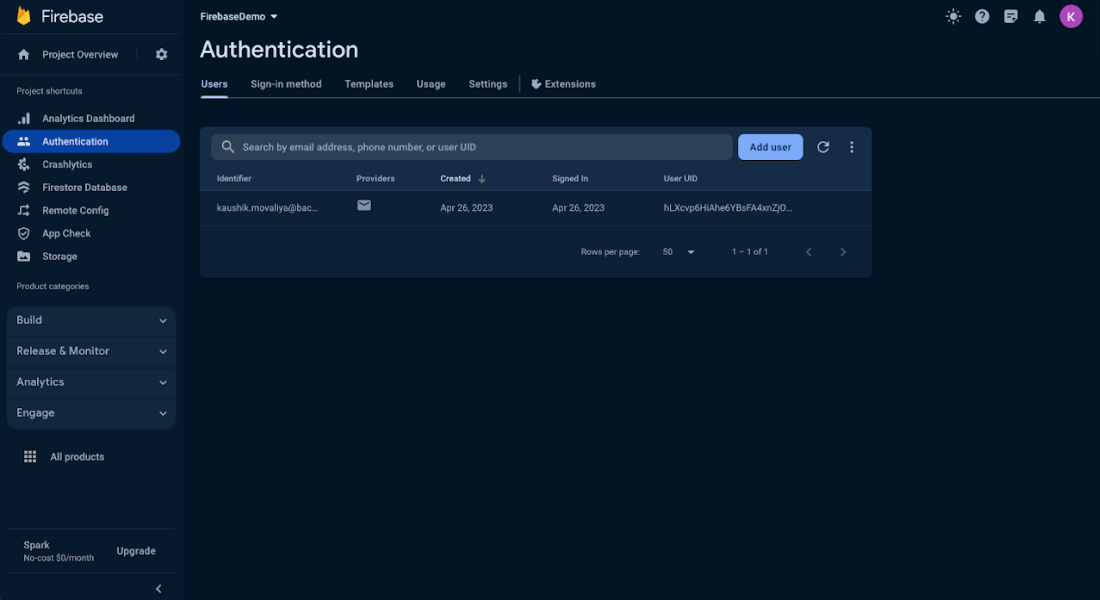This screenshot has height=600, width=1100.
Task: Click the Firebase flame logo
Action: [x=24, y=16]
